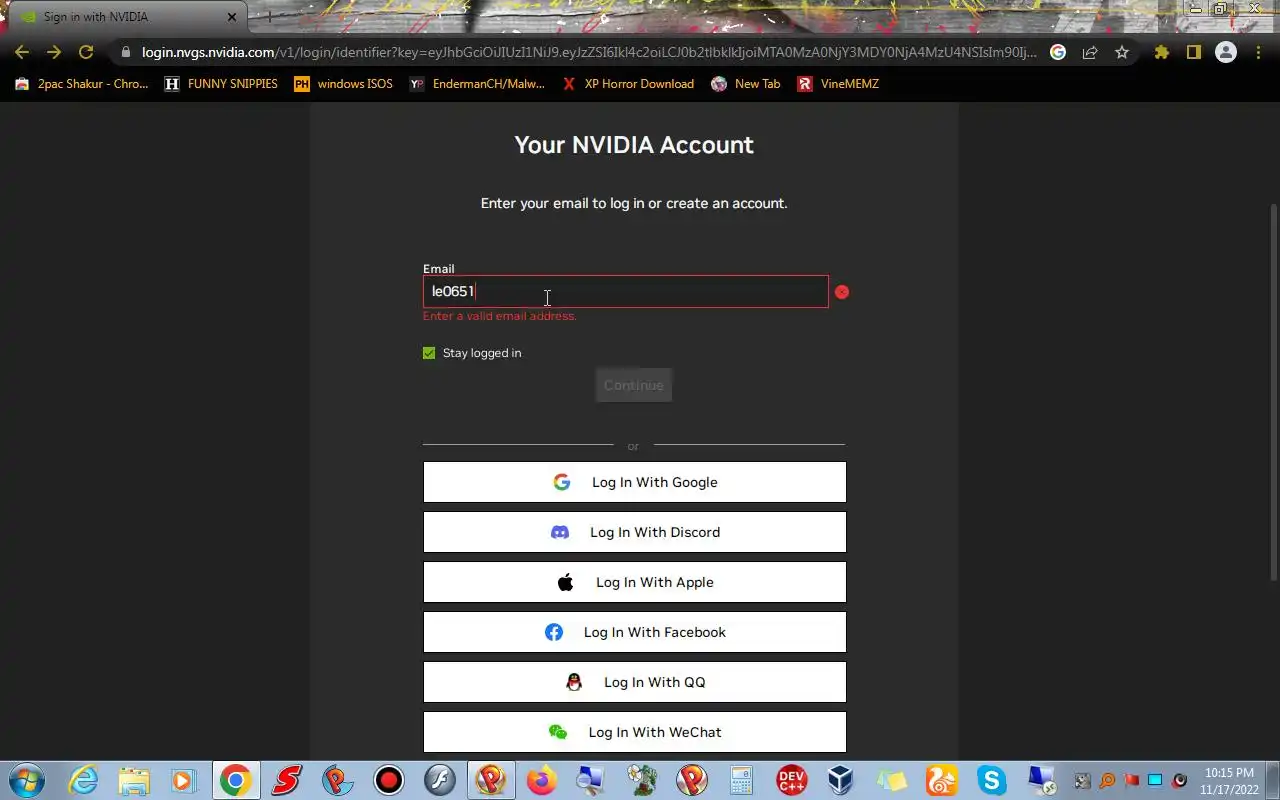Open the EndermanCH/Malw... bookmark
1280x800 pixels.
(x=477, y=84)
